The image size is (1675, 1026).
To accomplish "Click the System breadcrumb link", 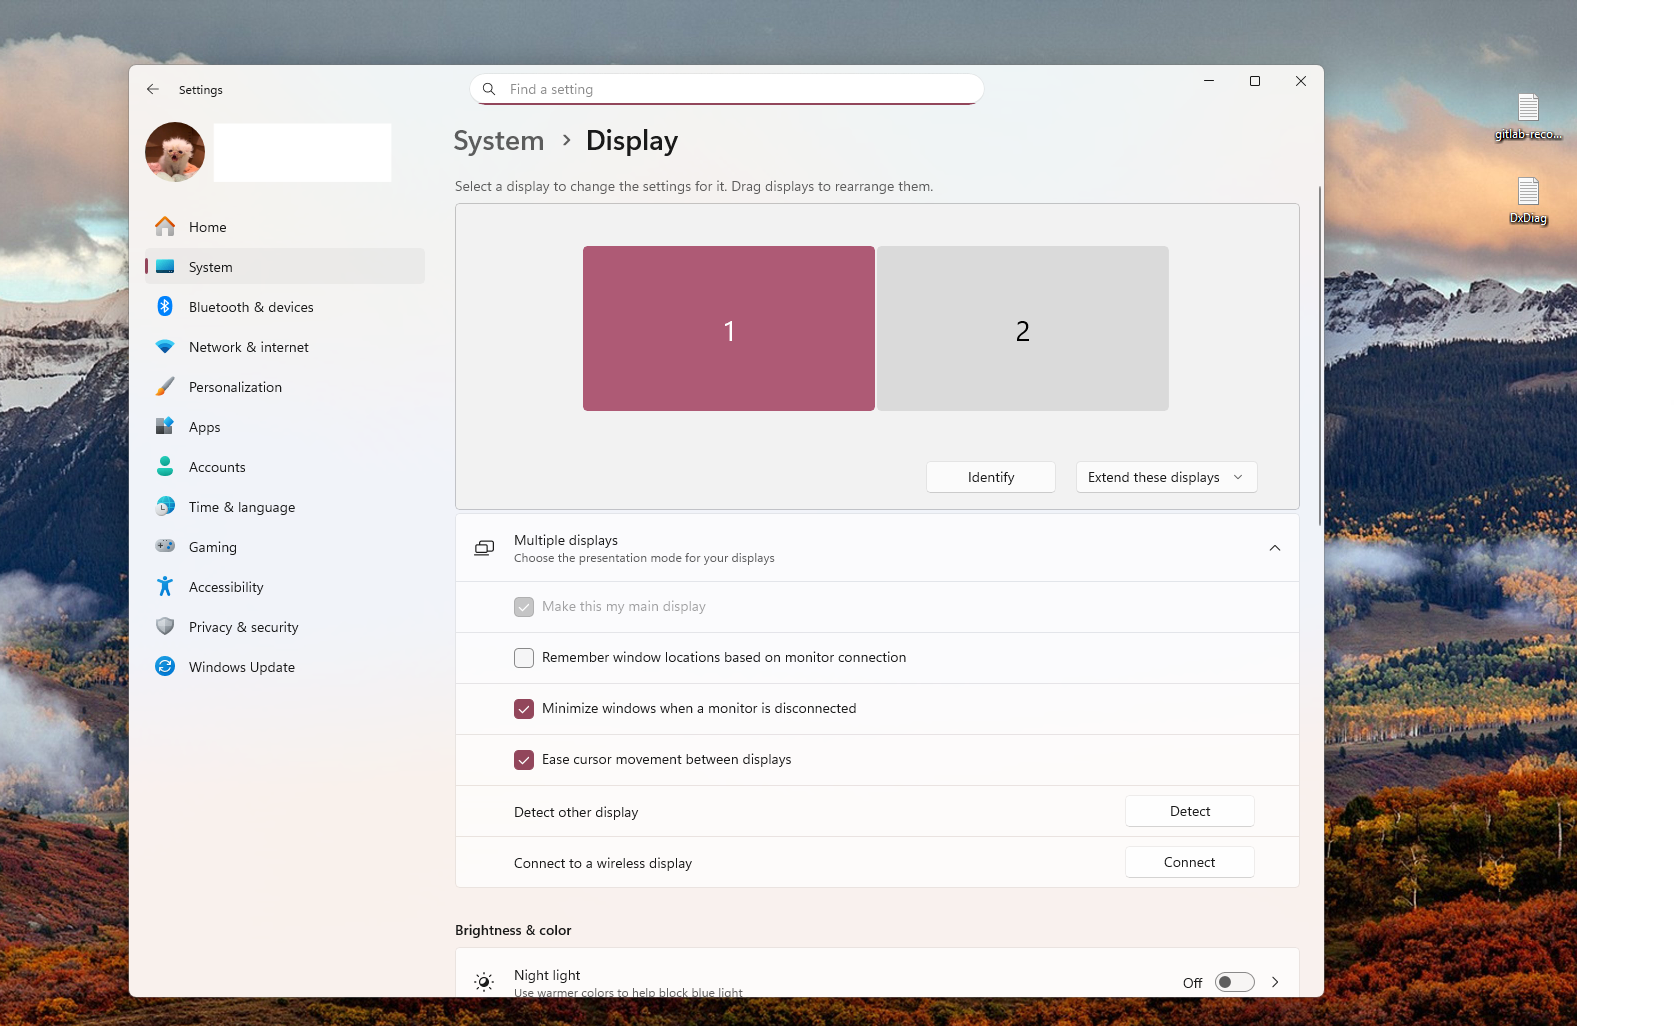I will 499,141.
